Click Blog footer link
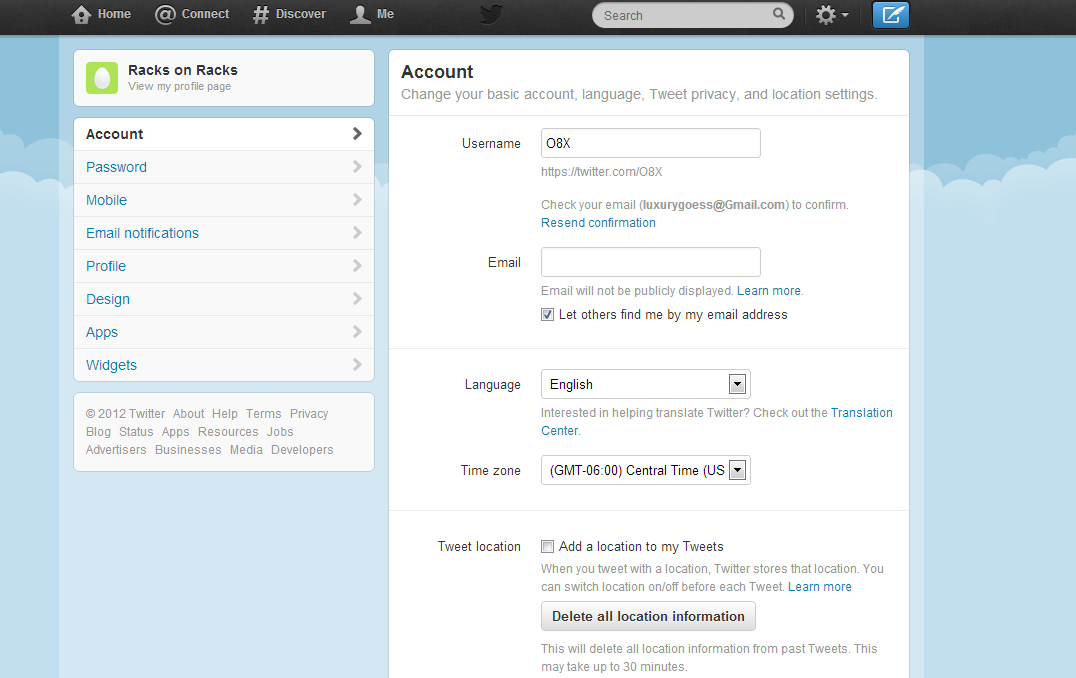 point(98,432)
